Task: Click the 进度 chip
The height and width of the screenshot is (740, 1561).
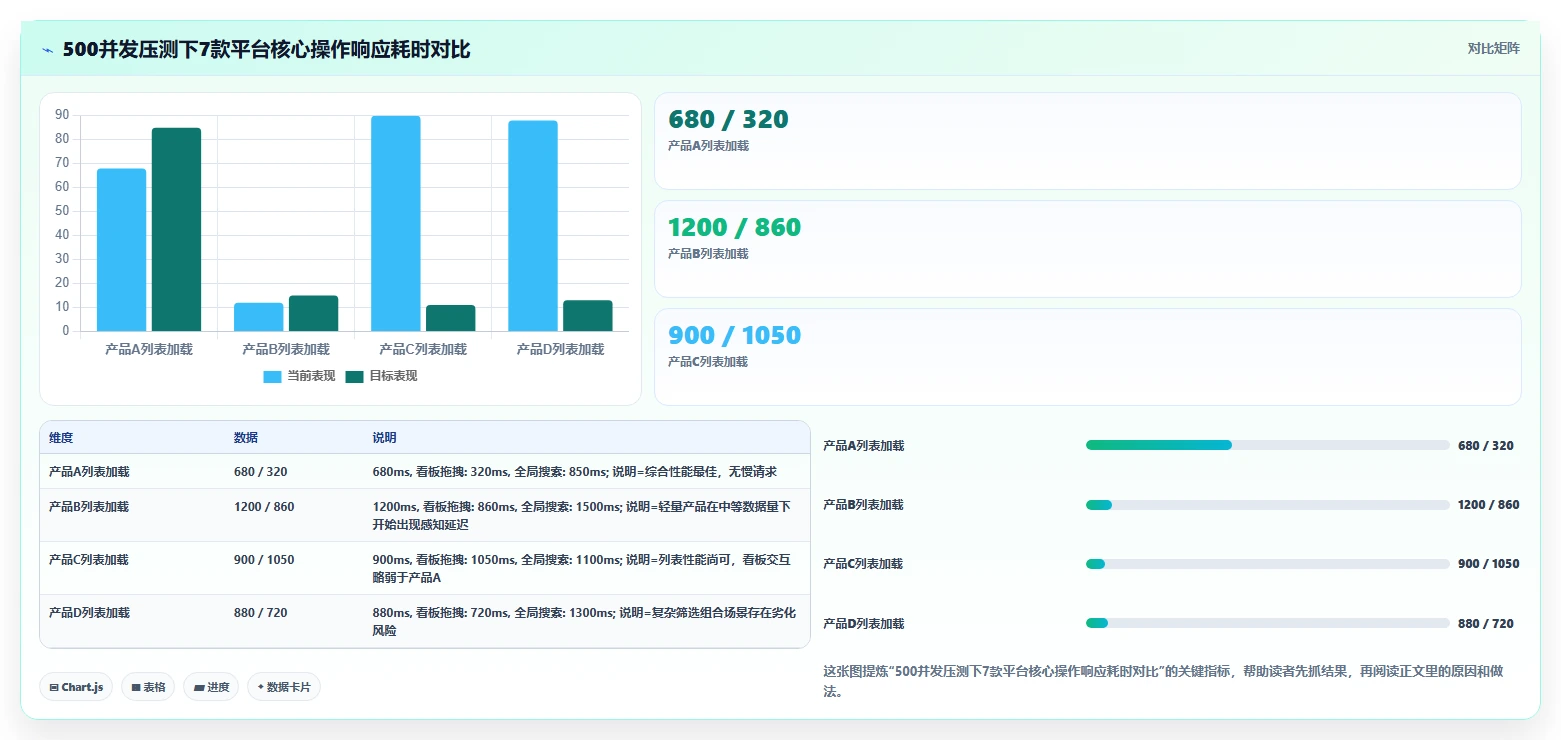Action: click(211, 687)
